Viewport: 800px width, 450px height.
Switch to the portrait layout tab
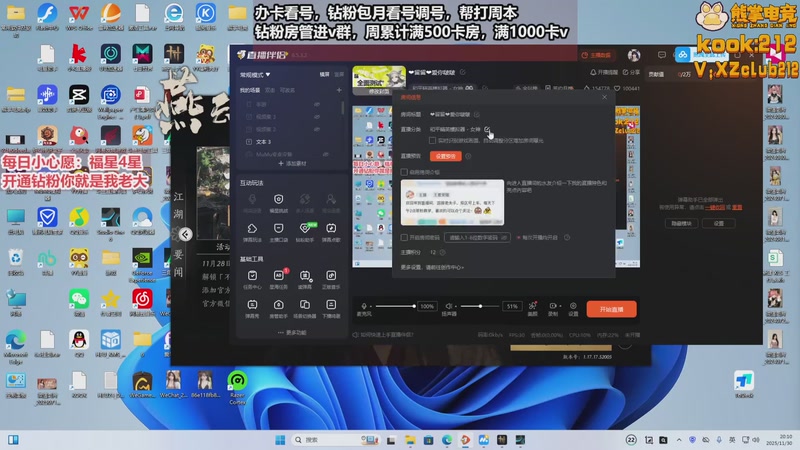point(339,74)
